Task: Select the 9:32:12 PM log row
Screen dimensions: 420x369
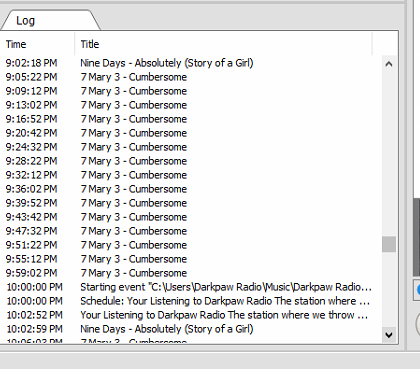Action: [x=191, y=175]
